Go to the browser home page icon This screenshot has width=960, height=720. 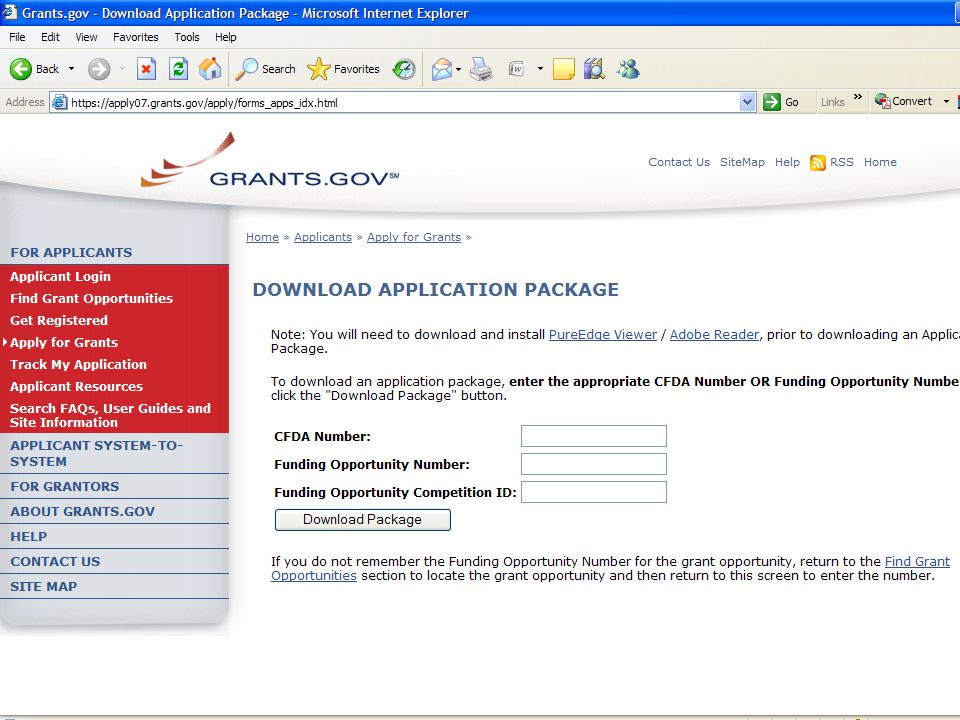pyautogui.click(x=210, y=69)
